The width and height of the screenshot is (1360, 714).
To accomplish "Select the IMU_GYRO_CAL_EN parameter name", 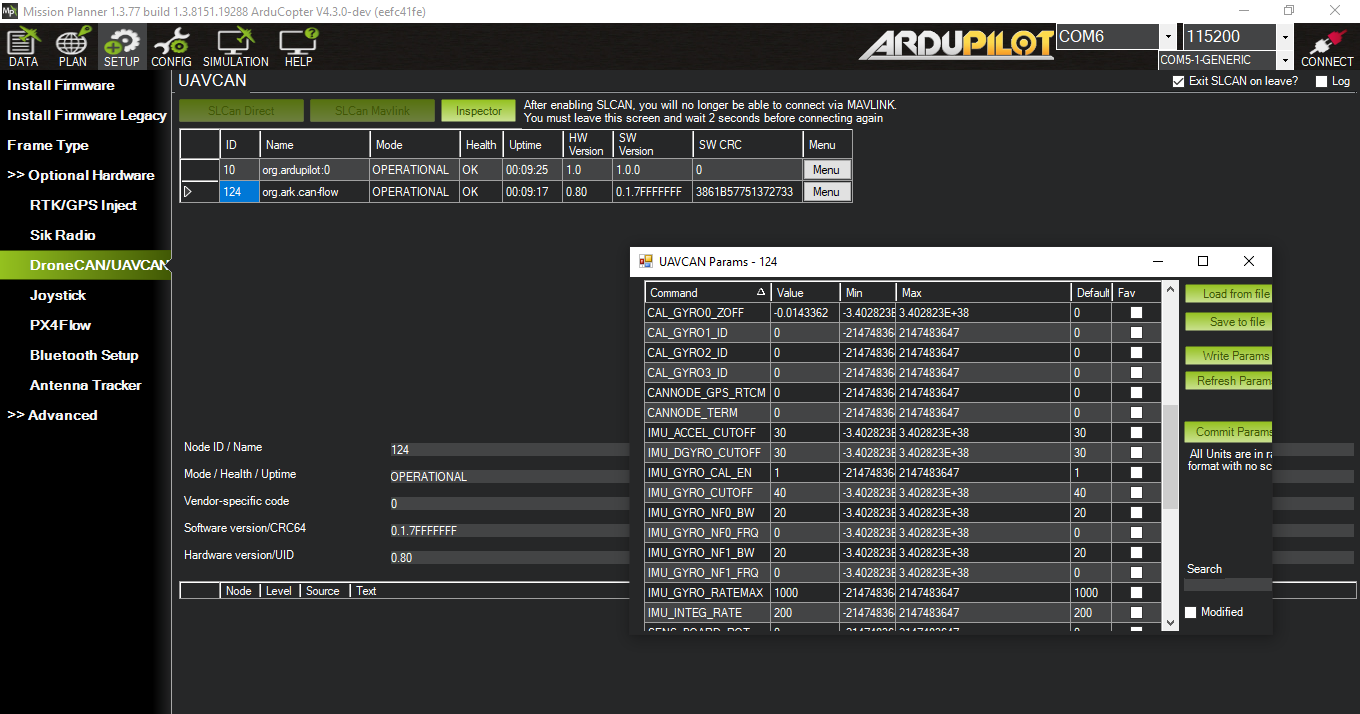I will [708, 473].
